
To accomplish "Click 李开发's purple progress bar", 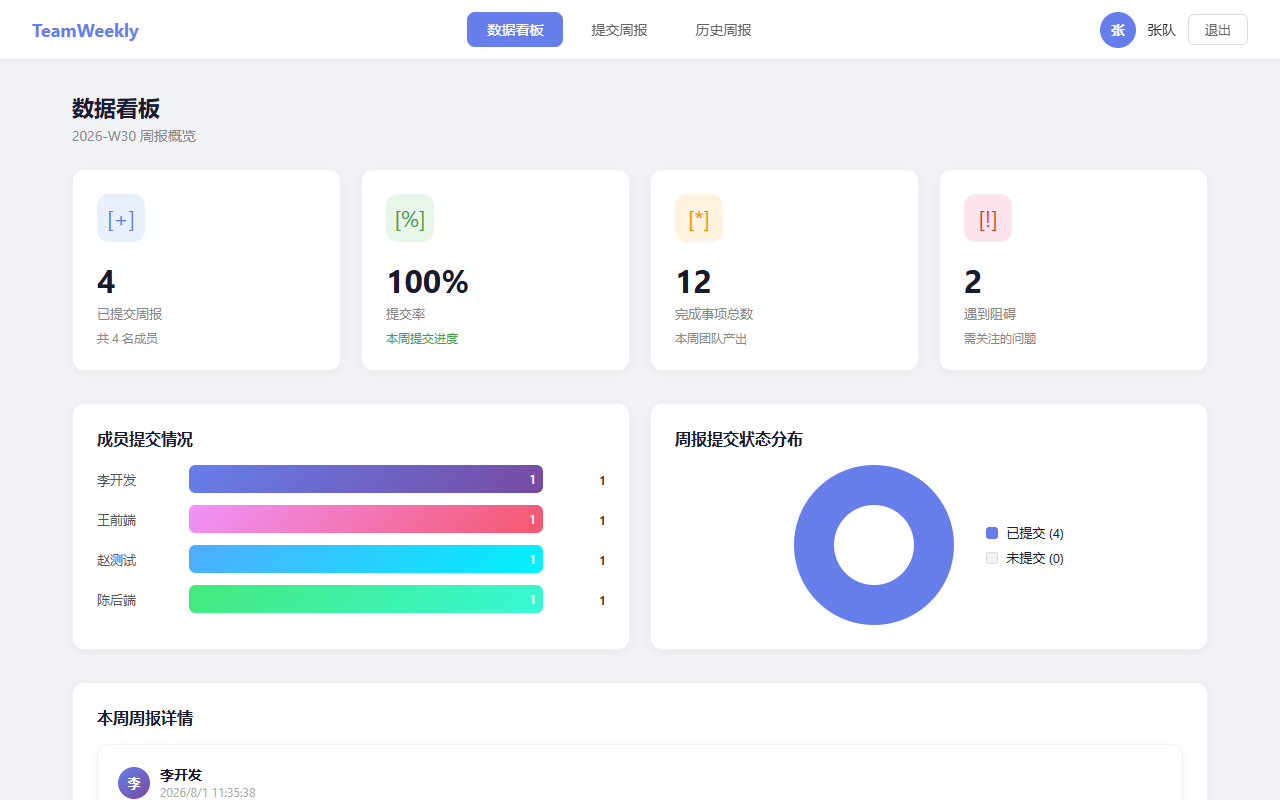I will [366, 479].
